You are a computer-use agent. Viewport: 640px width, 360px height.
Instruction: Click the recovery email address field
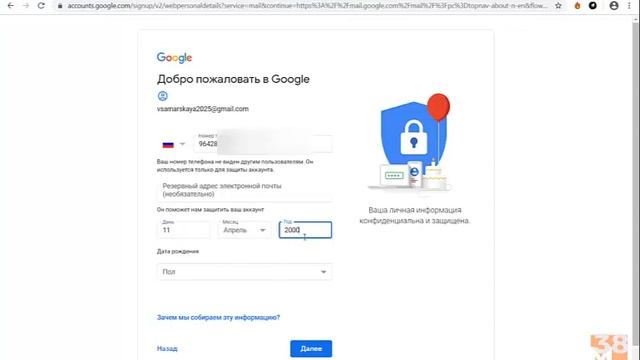(x=244, y=190)
